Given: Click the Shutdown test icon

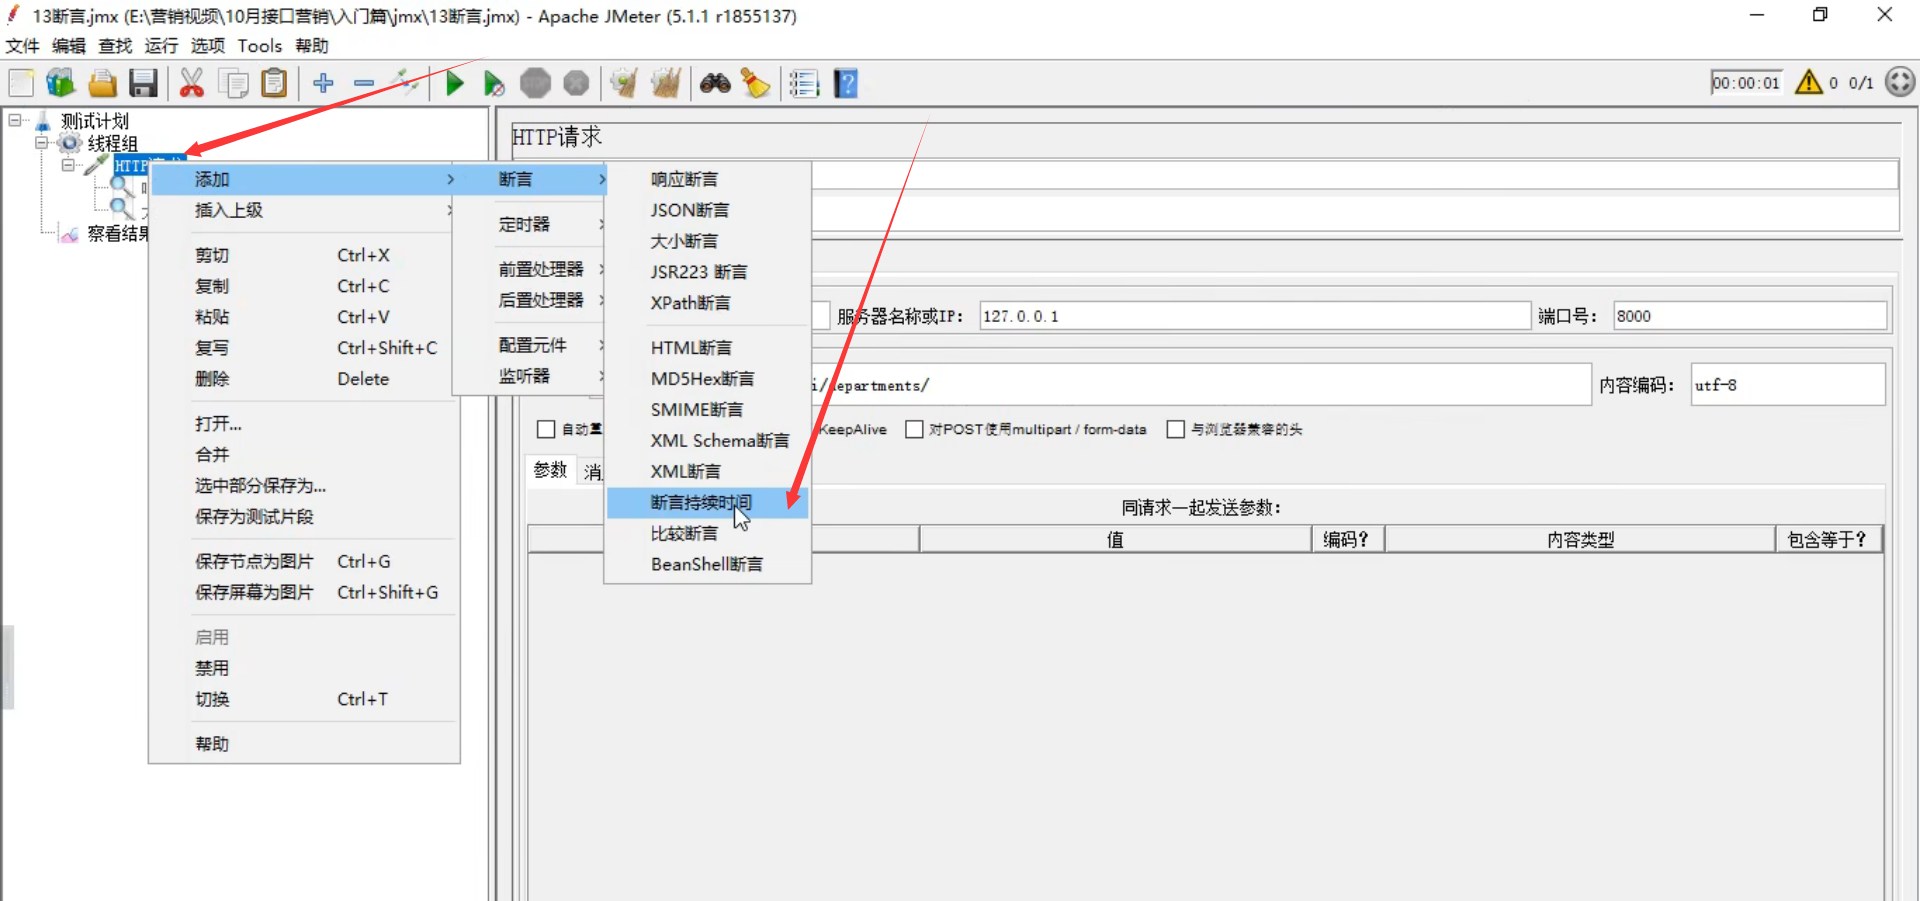Looking at the screenshot, I should click(x=576, y=83).
